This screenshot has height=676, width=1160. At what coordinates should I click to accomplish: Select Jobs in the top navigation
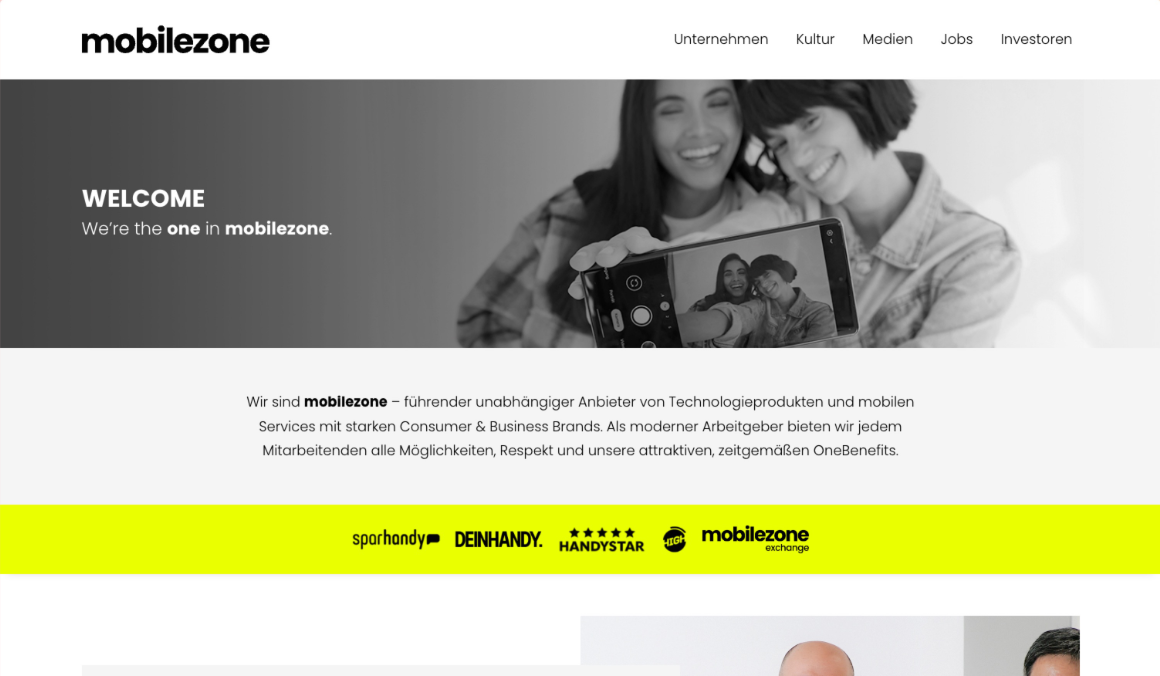(x=957, y=39)
